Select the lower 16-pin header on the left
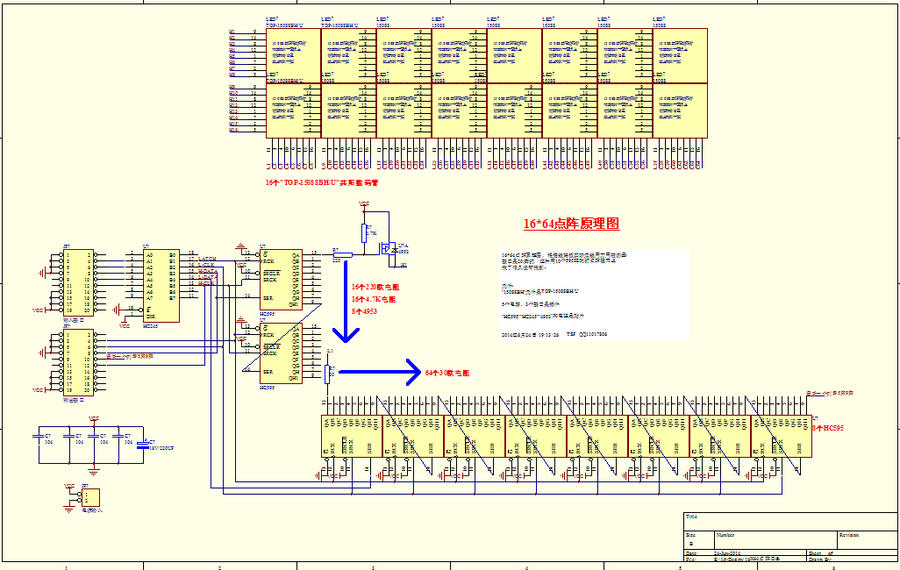Screen dimensions: 900x570 (x=77, y=364)
